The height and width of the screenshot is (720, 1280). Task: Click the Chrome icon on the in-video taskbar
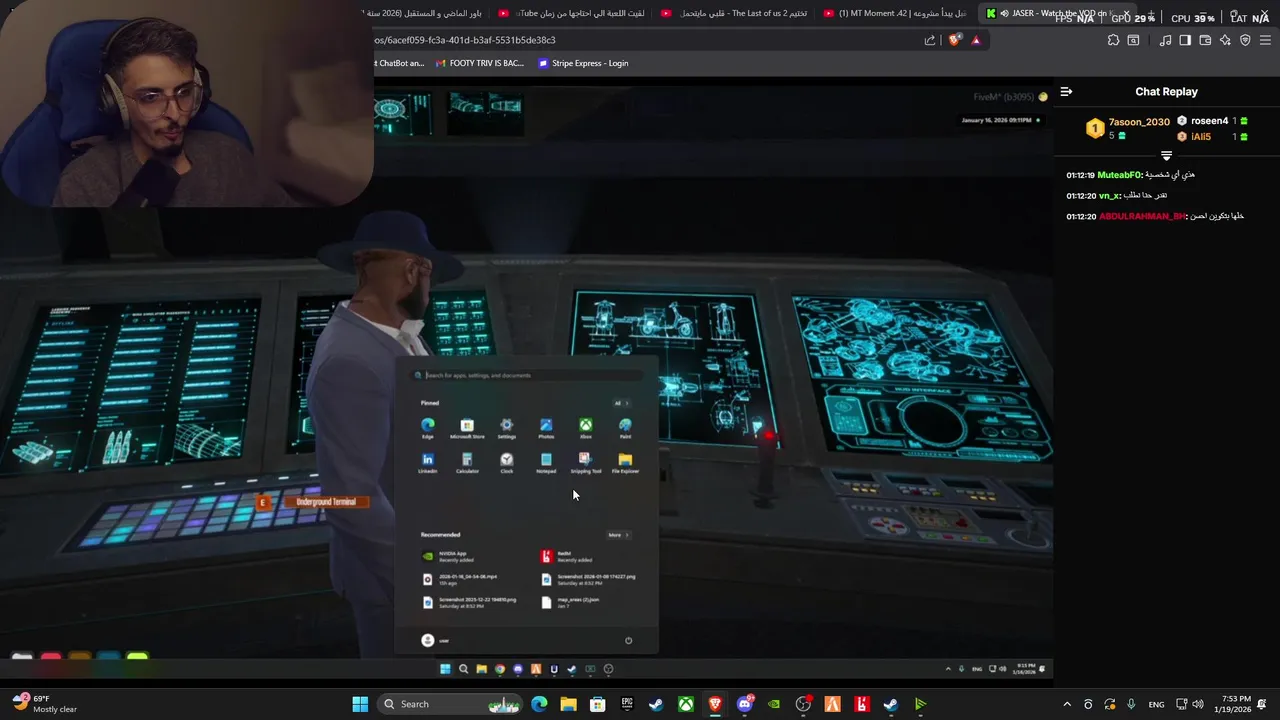click(499, 669)
